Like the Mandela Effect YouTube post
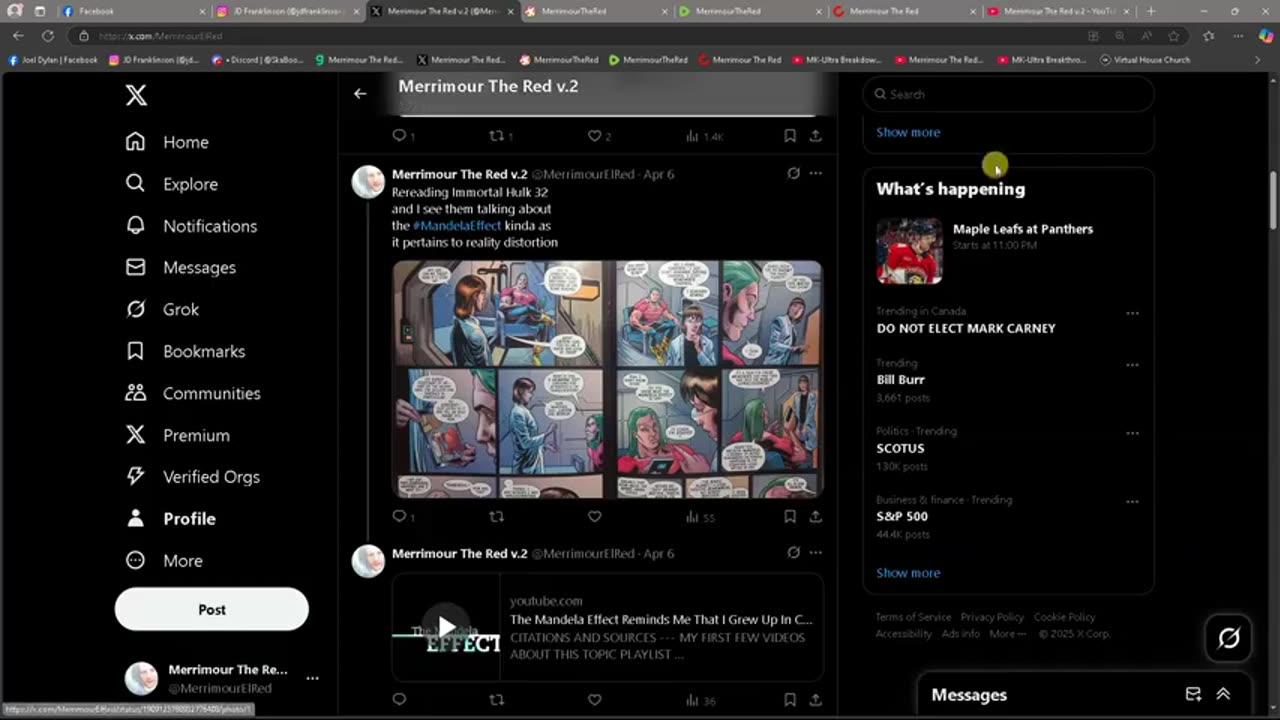Image resolution: width=1280 pixels, height=720 pixels. pos(594,700)
